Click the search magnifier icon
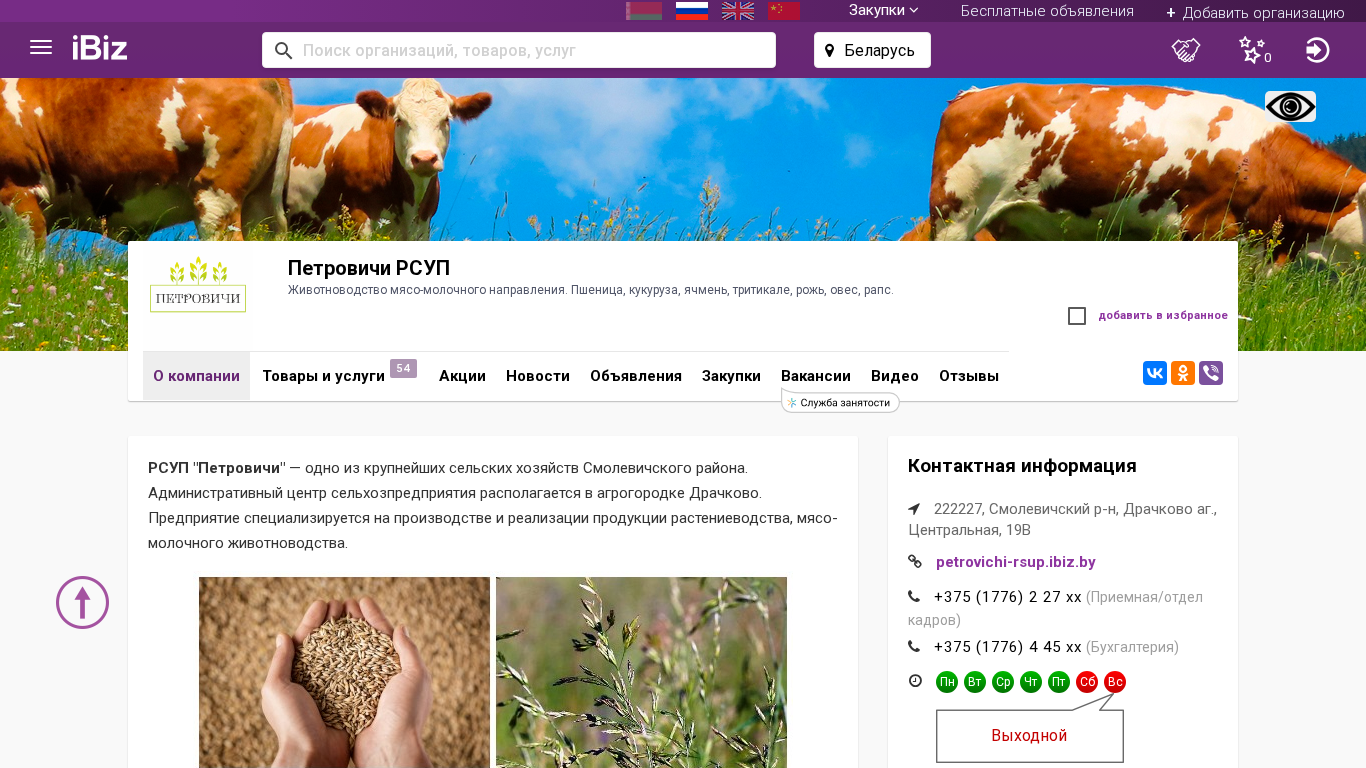This screenshot has height=768, width=1366. click(x=283, y=50)
